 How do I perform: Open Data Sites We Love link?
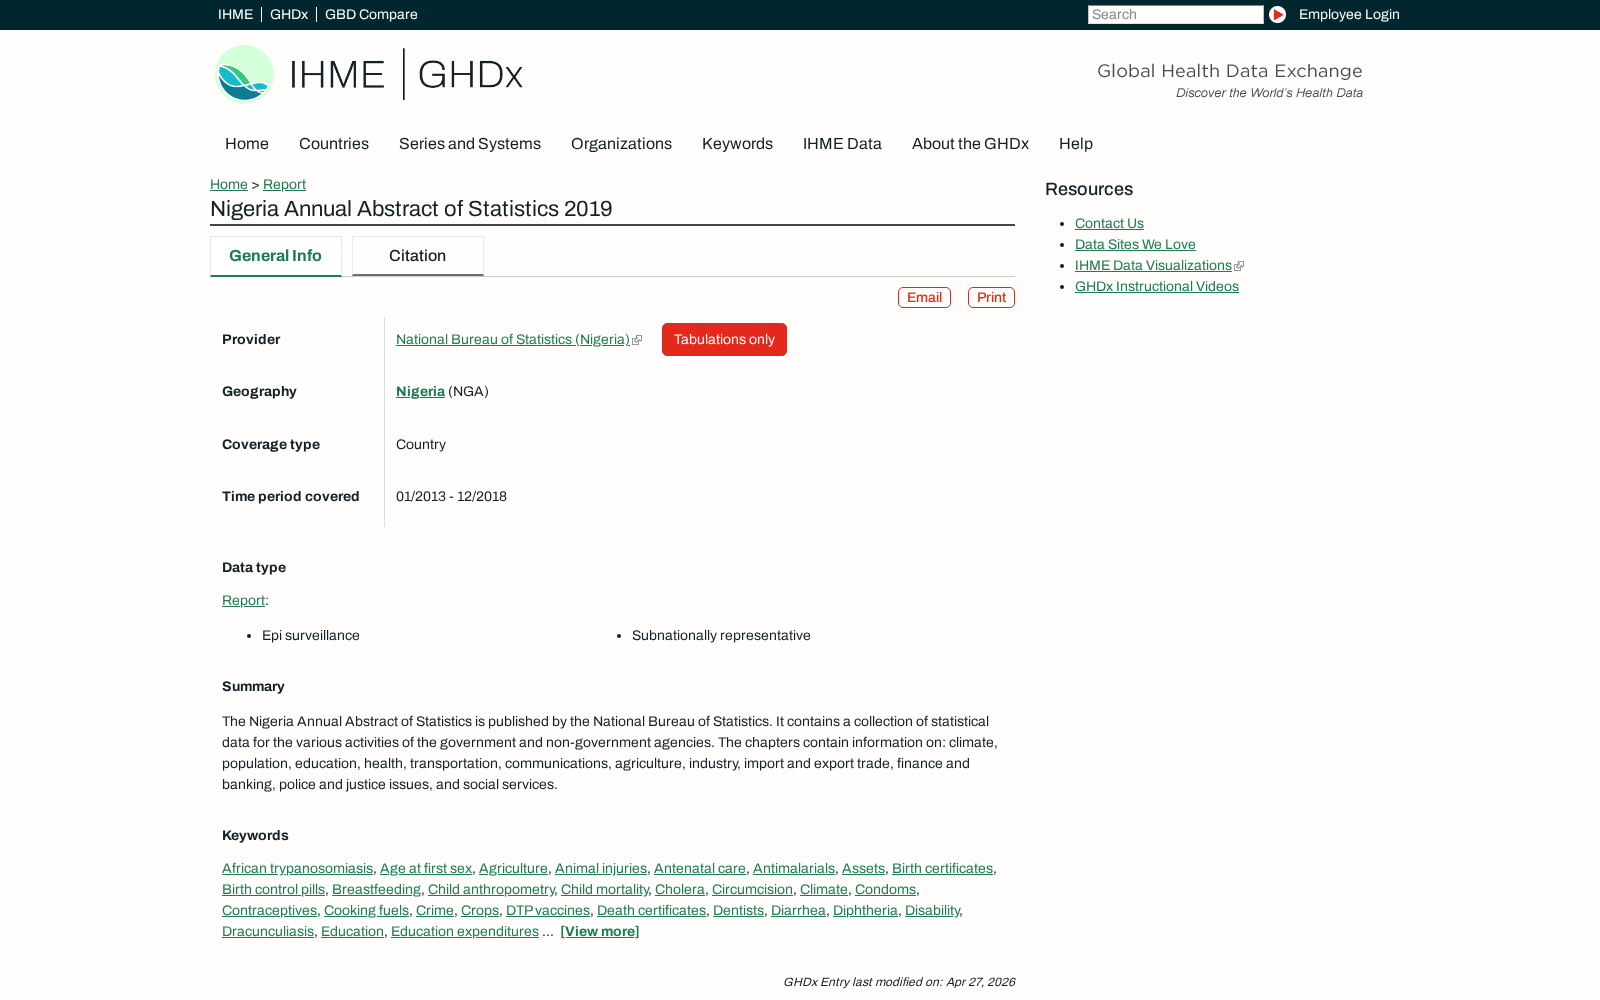[1135, 244]
